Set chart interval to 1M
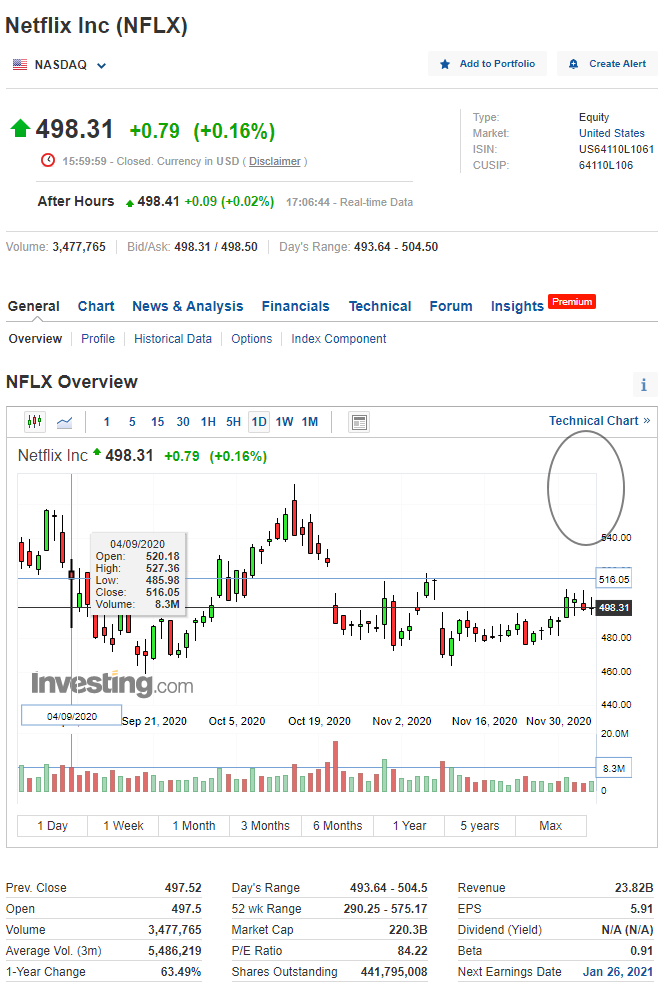670x996 pixels. (x=310, y=422)
